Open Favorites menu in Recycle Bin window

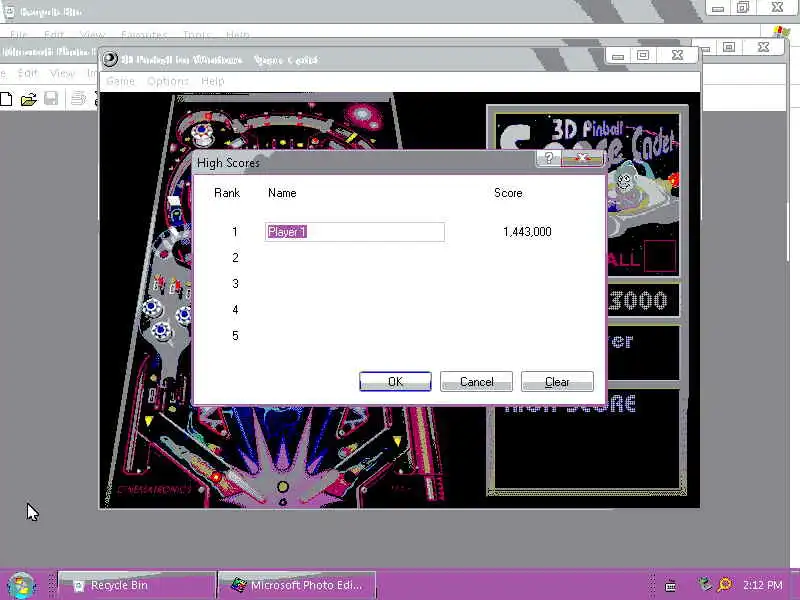tap(144, 35)
